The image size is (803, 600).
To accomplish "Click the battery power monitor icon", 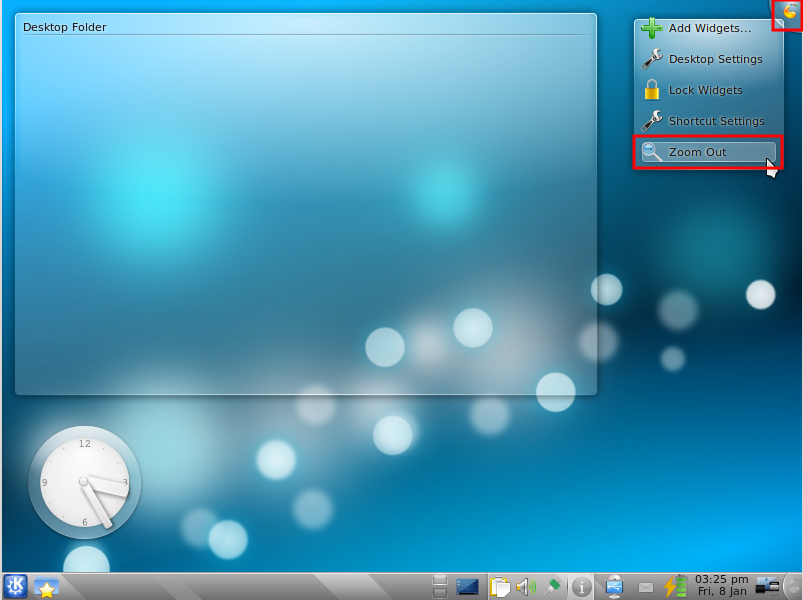I will coord(677,587).
